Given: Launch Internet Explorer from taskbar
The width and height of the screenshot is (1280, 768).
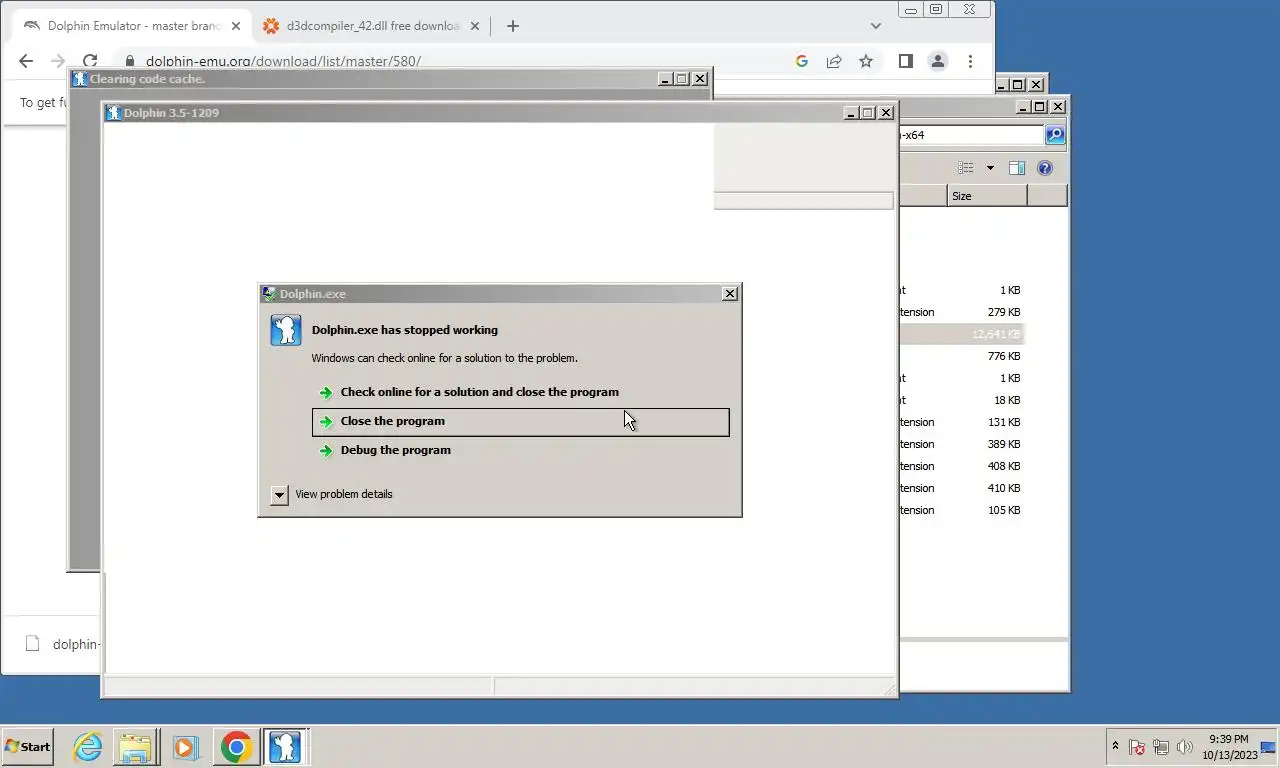Looking at the screenshot, I should [88, 746].
